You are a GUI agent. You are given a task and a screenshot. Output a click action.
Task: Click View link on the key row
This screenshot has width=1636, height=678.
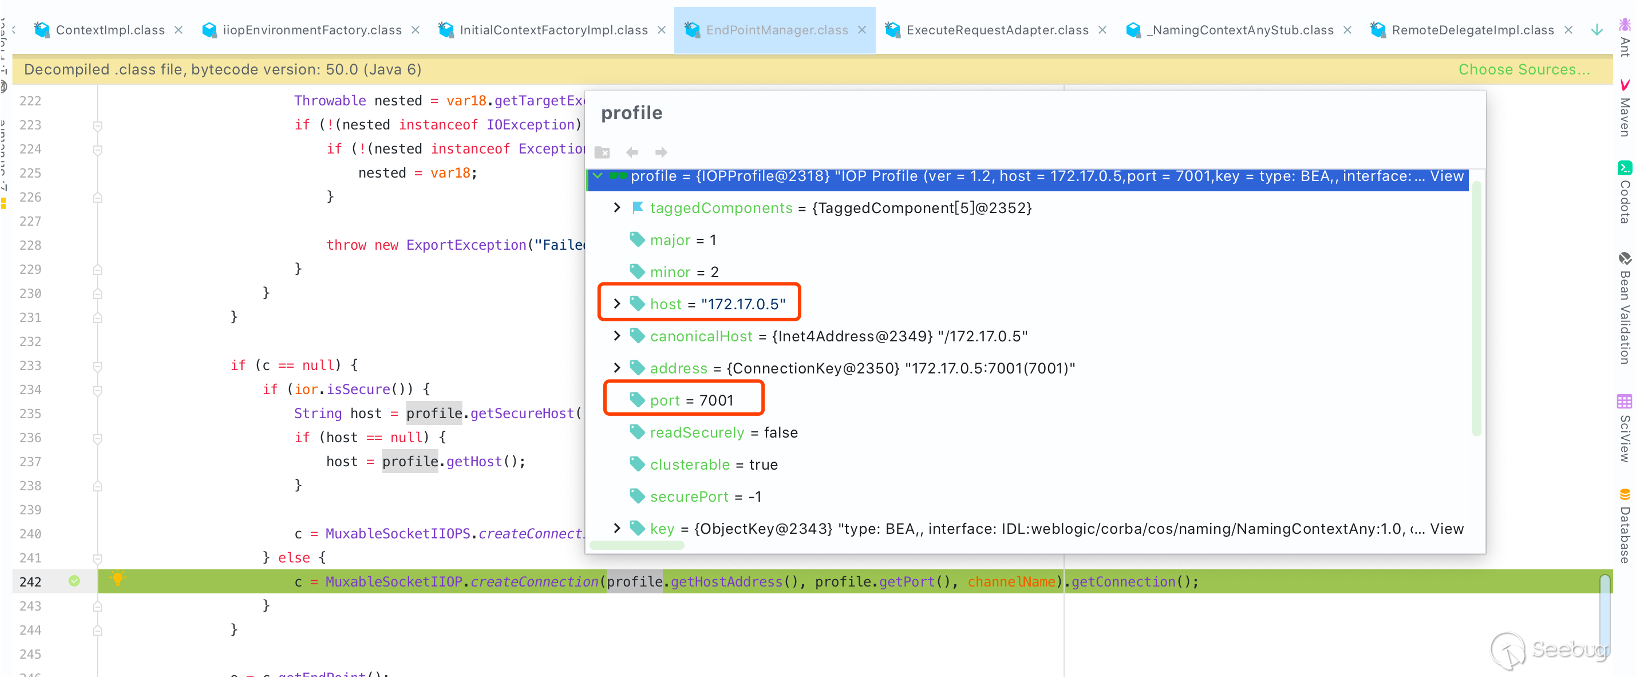click(1446, 529)
